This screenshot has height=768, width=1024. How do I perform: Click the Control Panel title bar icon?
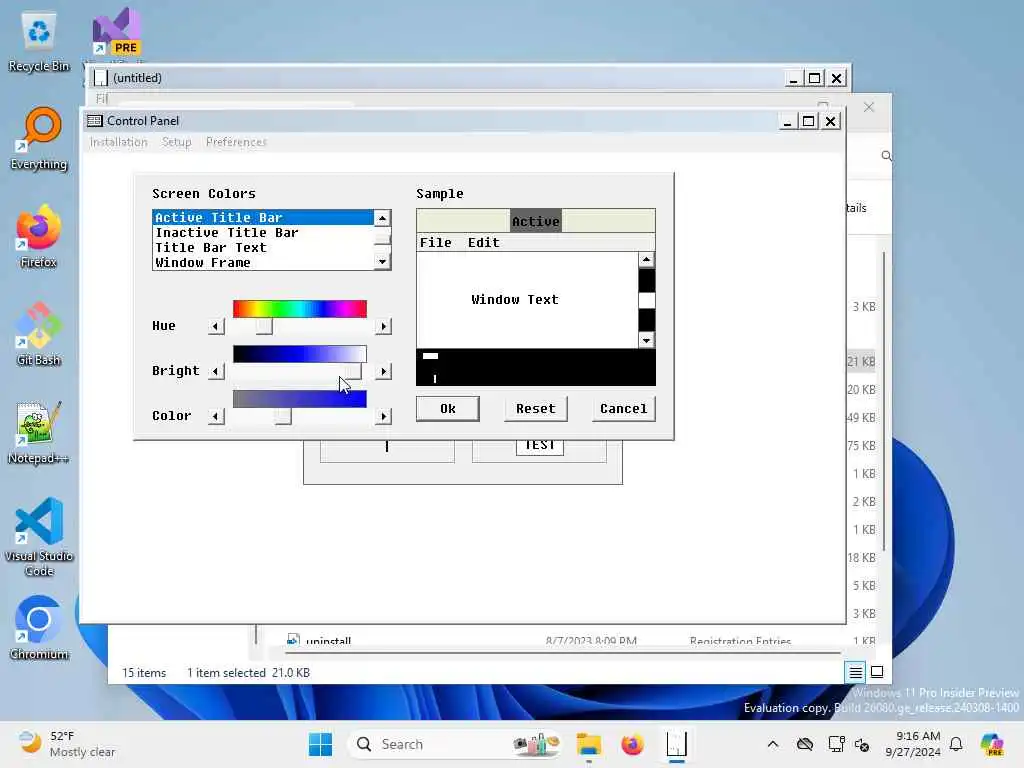[x=95, y=121]
